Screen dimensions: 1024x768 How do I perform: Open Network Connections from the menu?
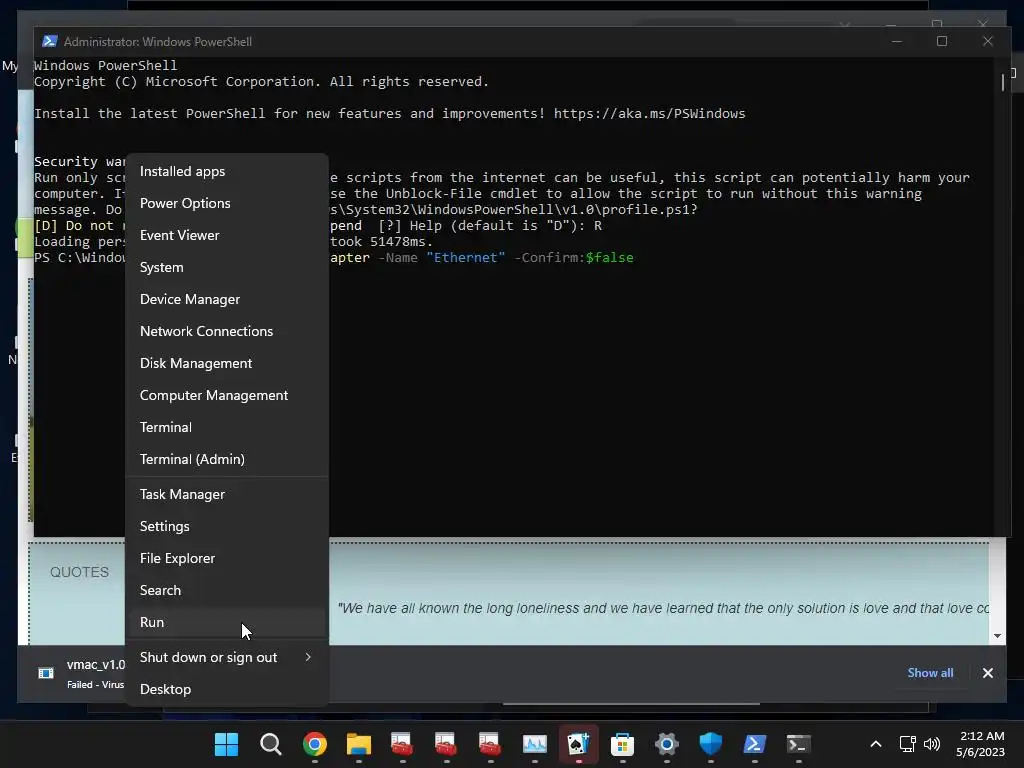click(227, 331)
